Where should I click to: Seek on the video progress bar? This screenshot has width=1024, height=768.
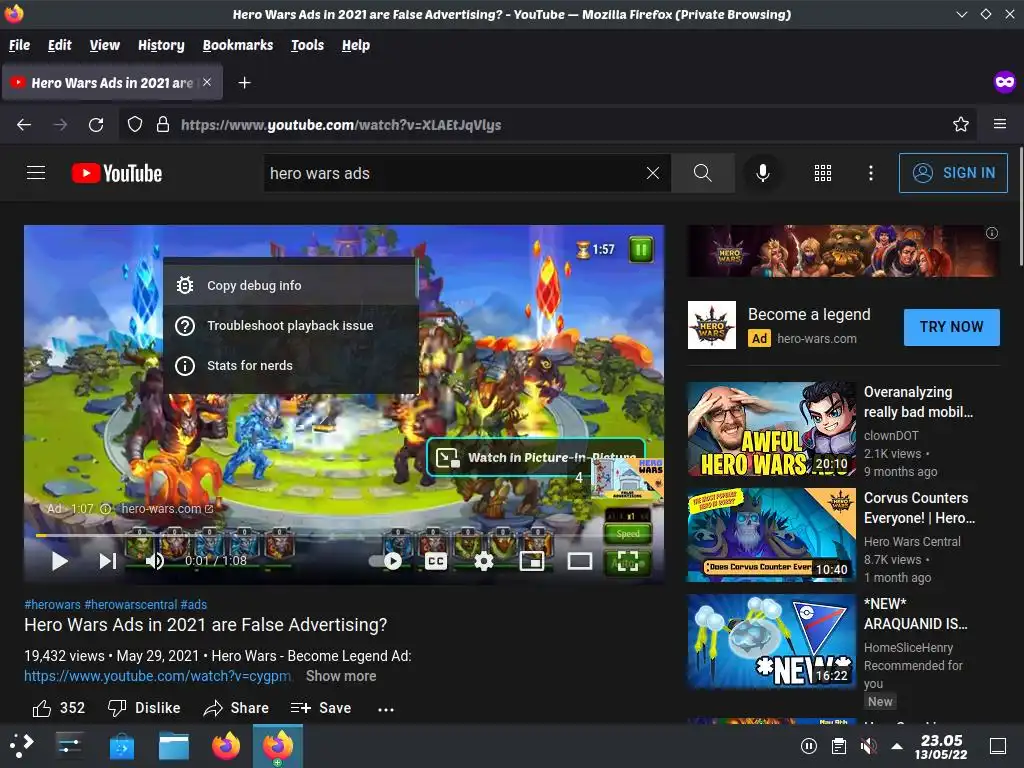[344, 536]
